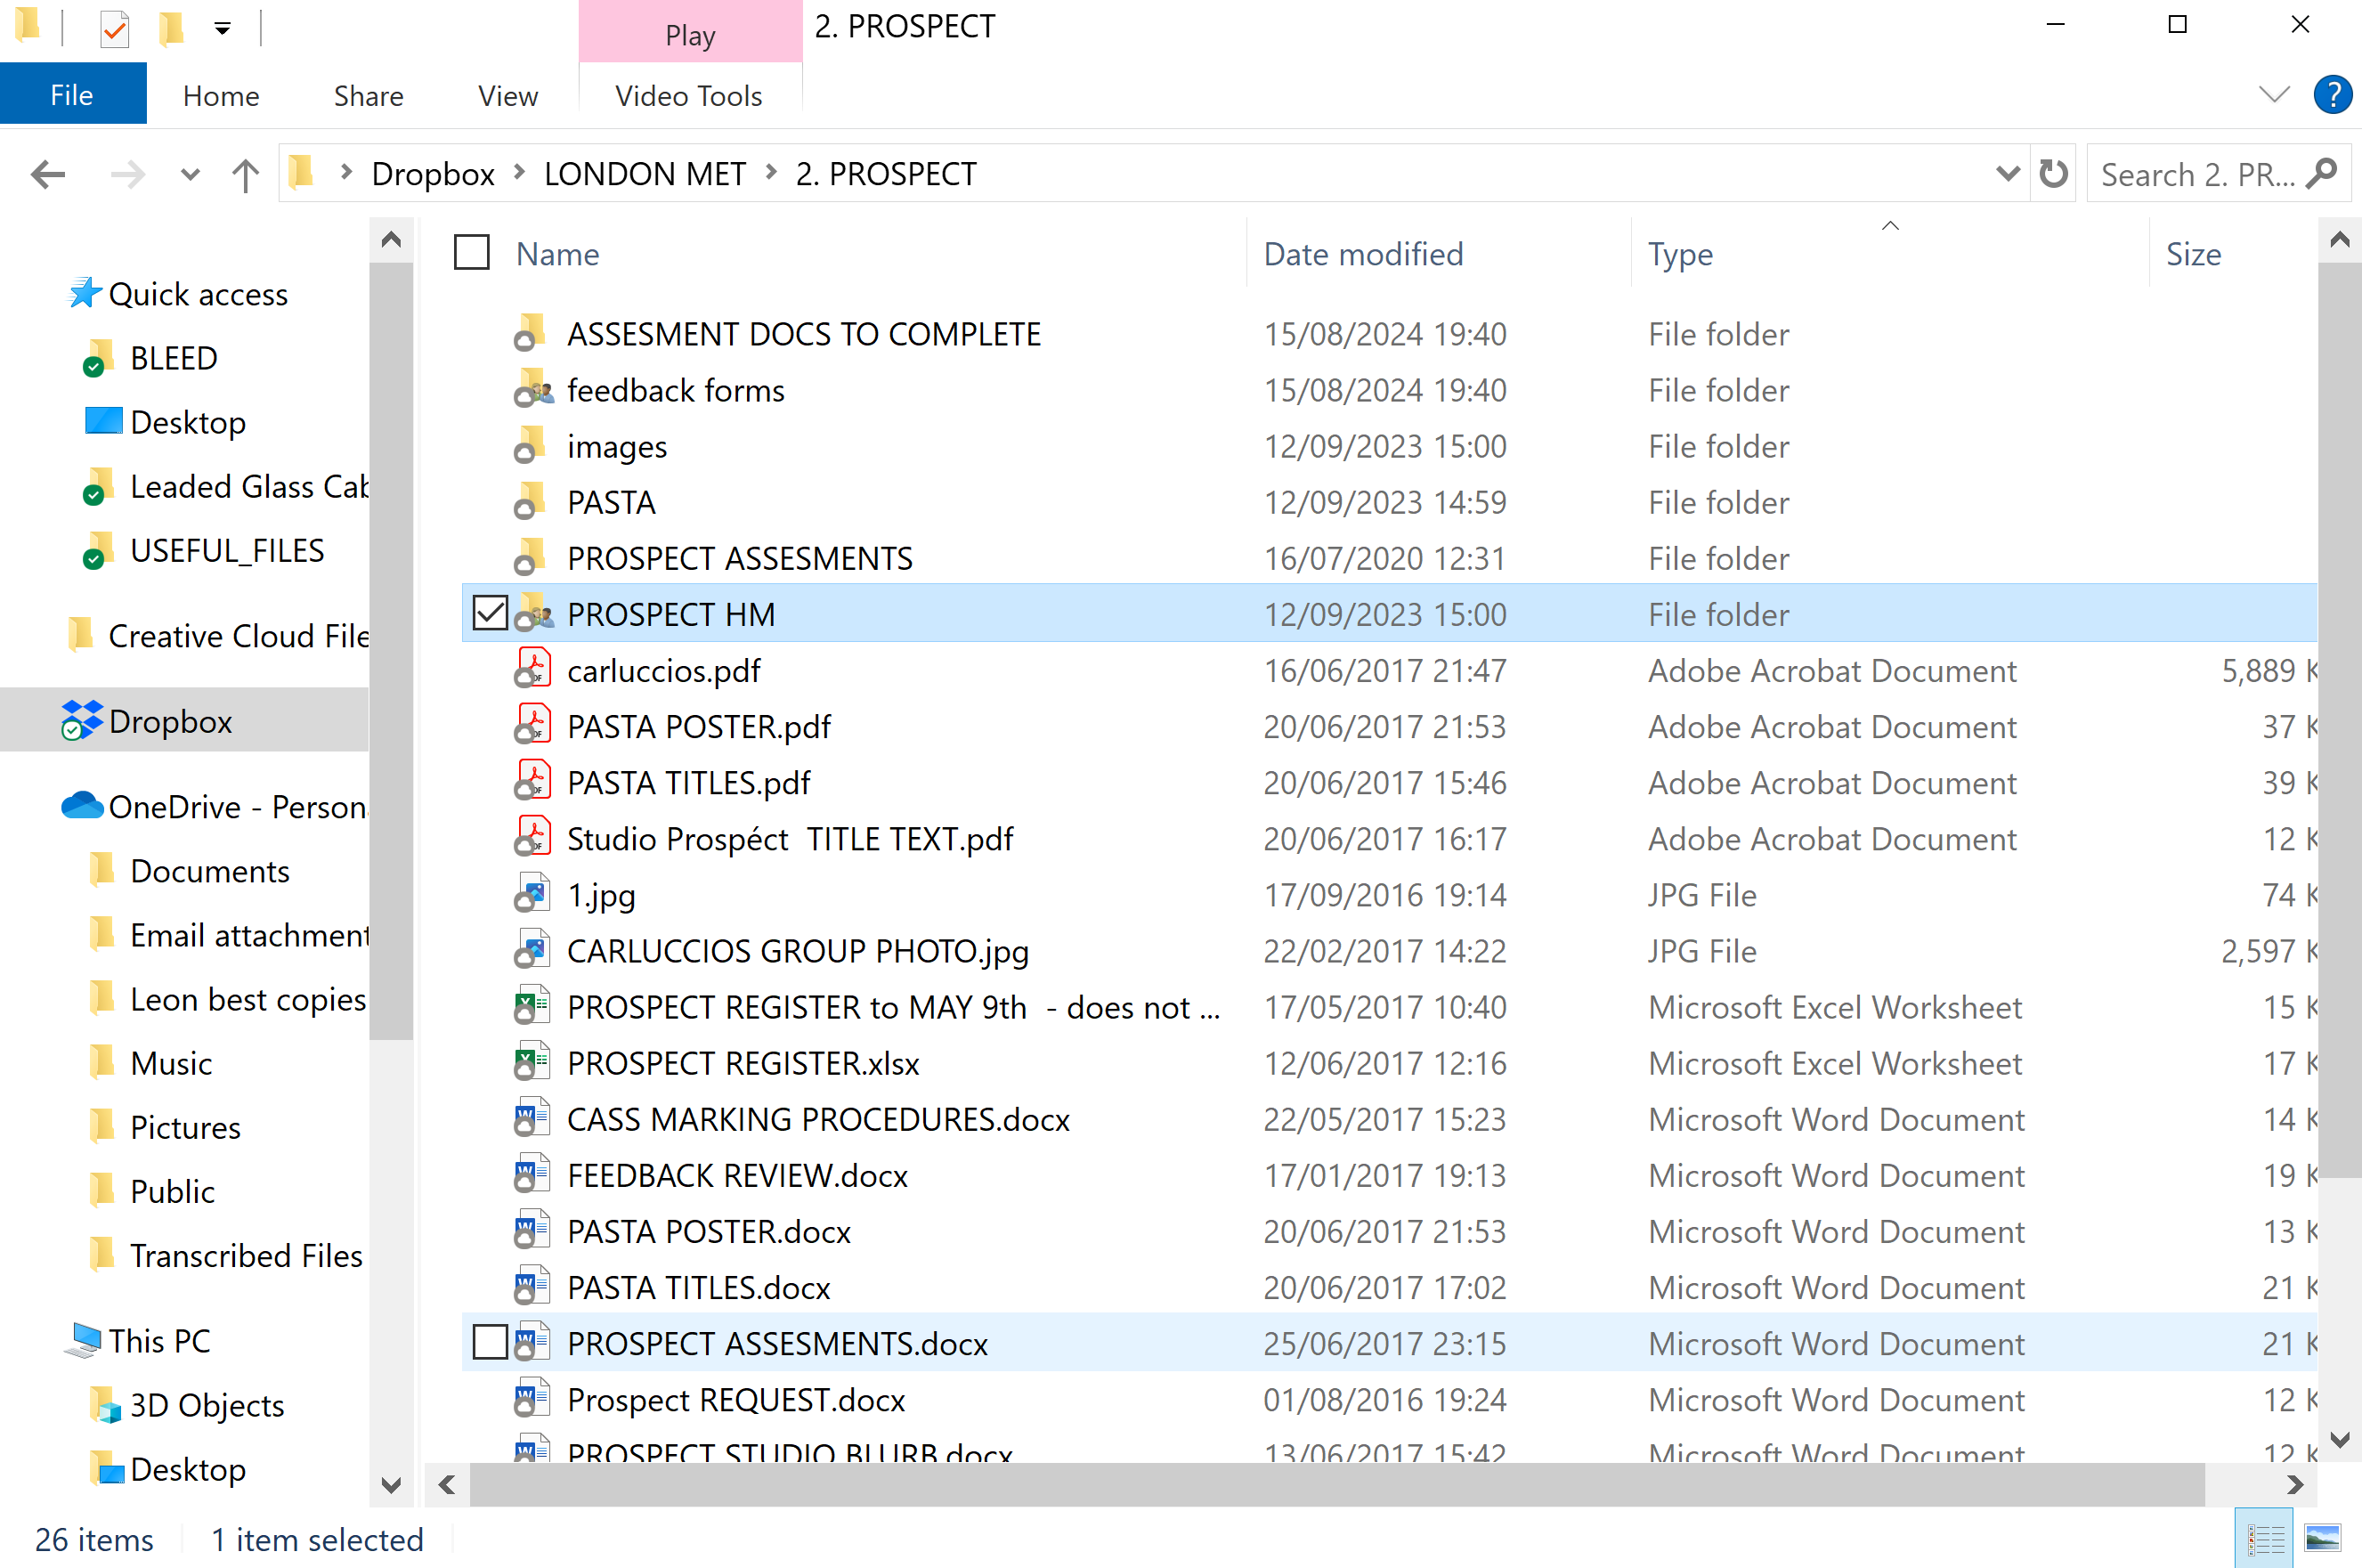
Task: Click the Back navigation arrow
Action: 48,175
